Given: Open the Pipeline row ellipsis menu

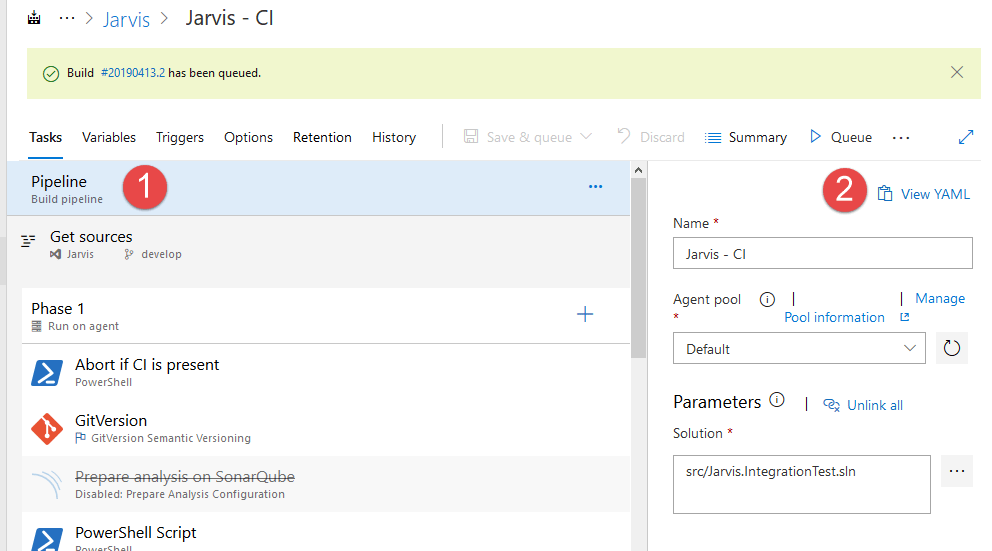Looking at the screenshot, I should (x=595, y=187).
